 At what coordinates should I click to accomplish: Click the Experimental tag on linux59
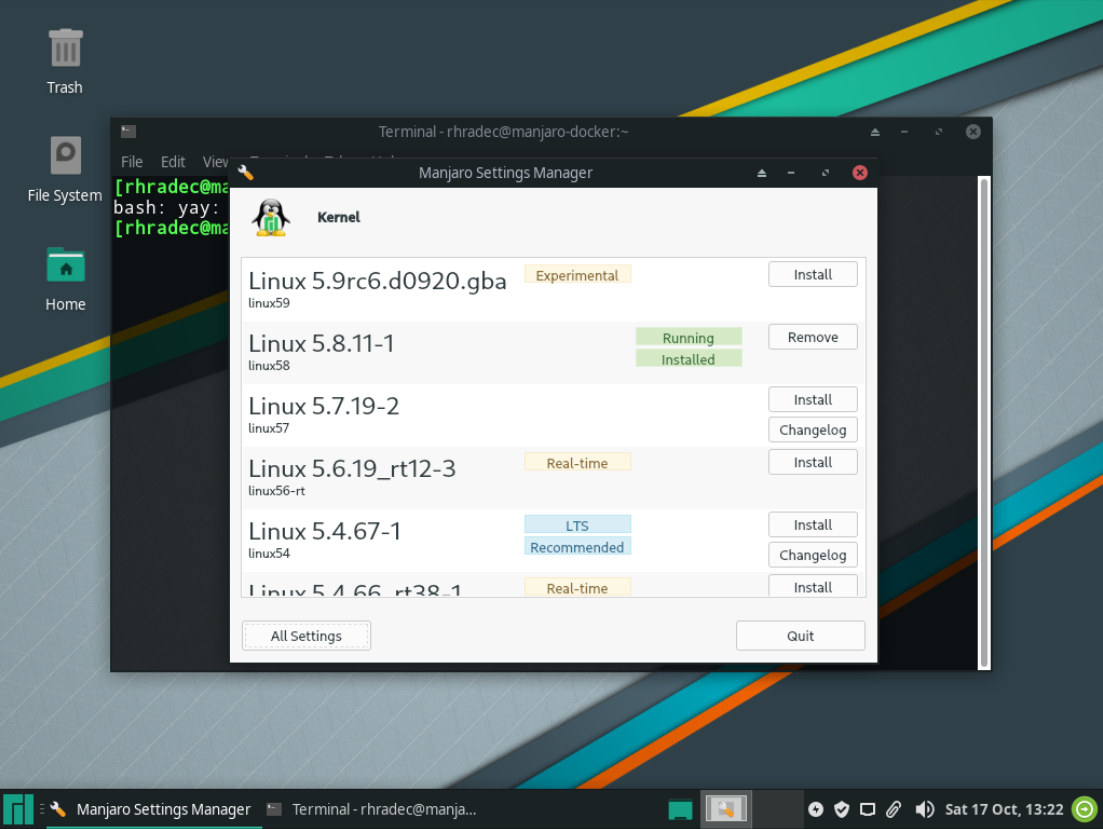pos(577,275)
